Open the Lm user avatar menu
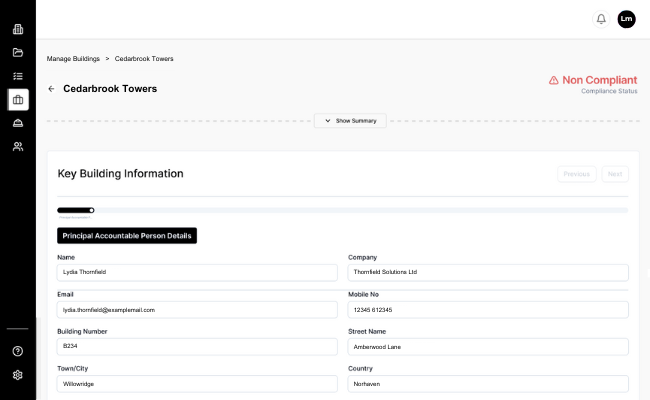 [626, 19]
